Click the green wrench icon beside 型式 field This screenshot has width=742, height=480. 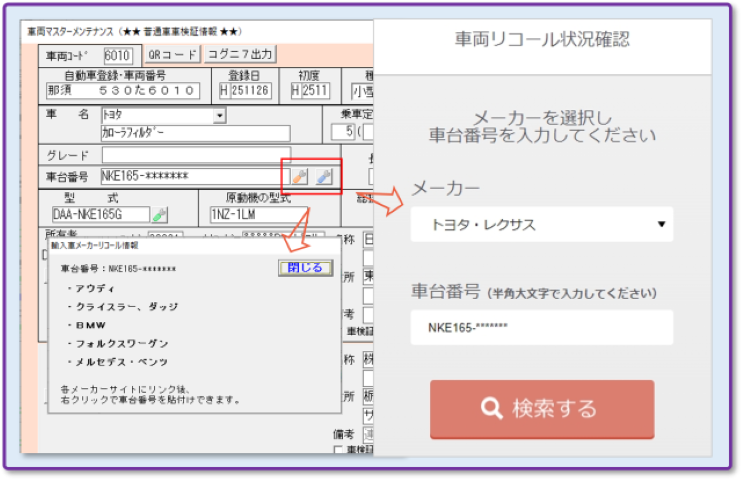click(161, 214)
